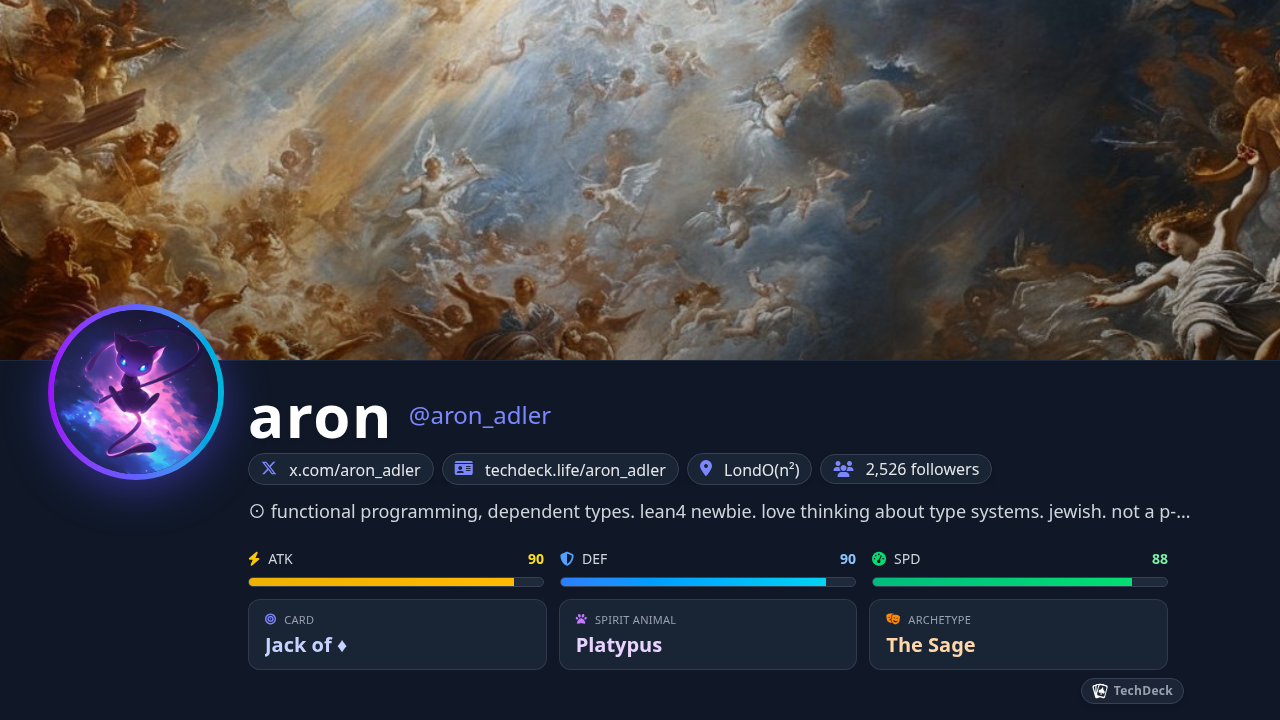Click the round profile avatar image
Viewport: 1280px width, 720px height.
(136, 392)
